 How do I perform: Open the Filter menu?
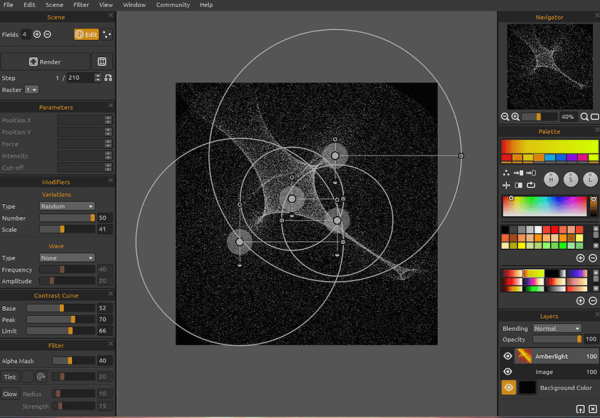tap(81, 5)
